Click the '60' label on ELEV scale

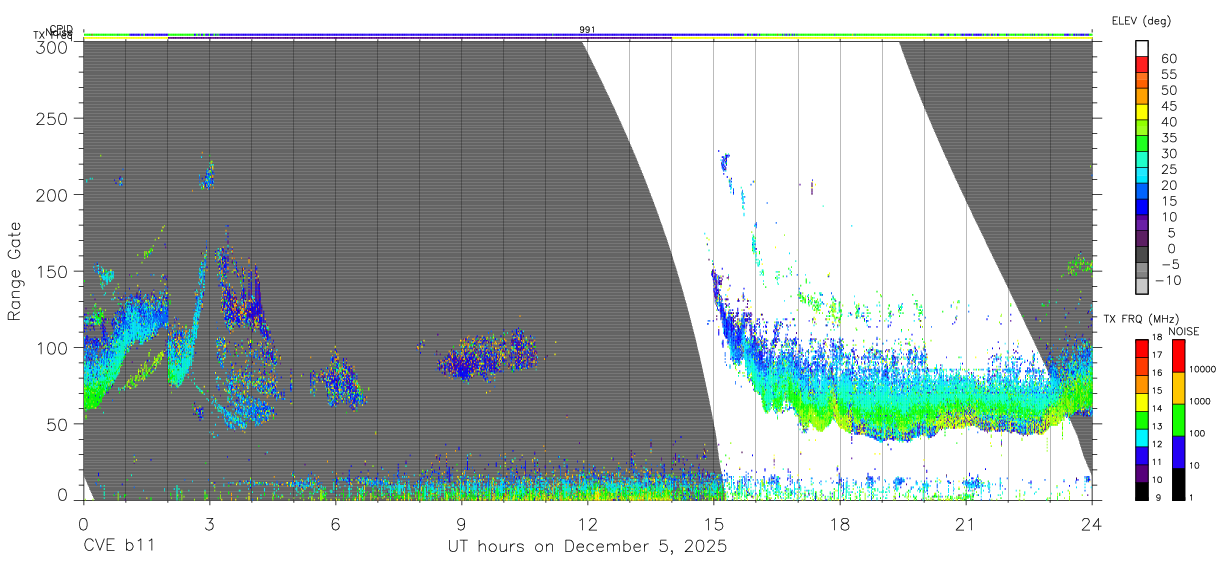(x=1169, y=59)
